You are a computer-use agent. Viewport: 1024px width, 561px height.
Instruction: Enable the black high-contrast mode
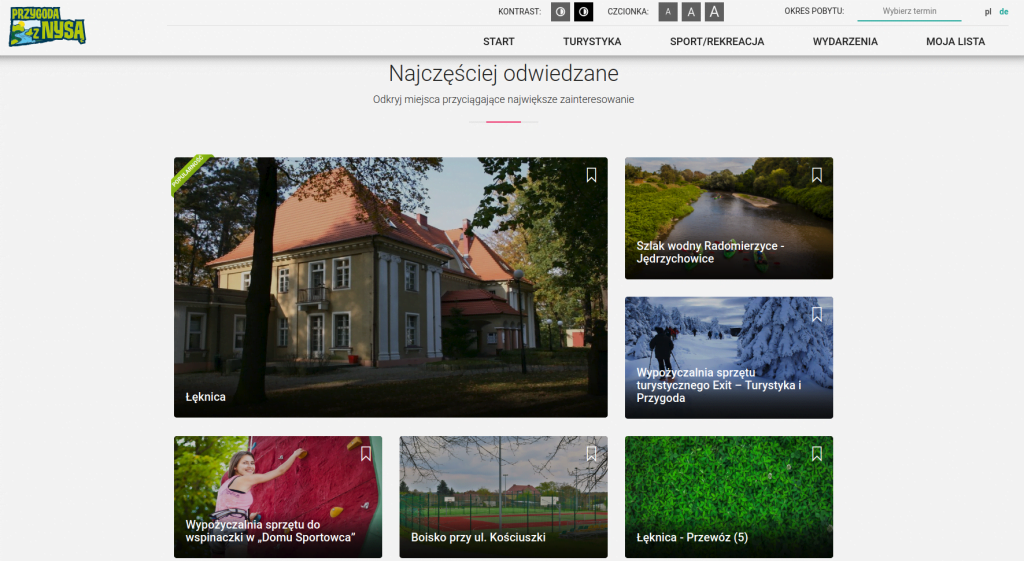pos(583,12)
